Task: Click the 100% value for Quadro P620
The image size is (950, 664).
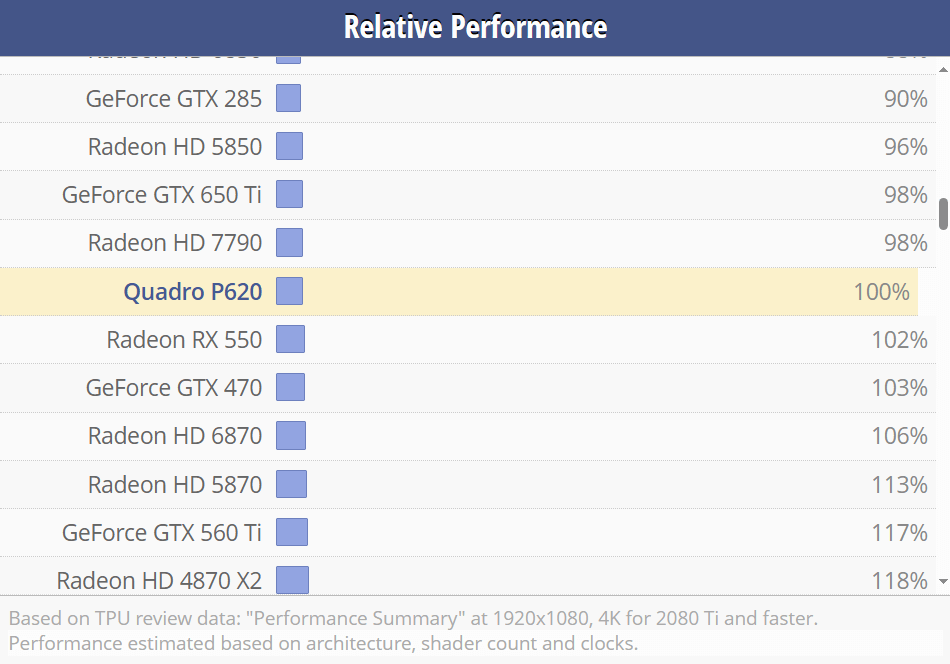Action: coord(881,292)
